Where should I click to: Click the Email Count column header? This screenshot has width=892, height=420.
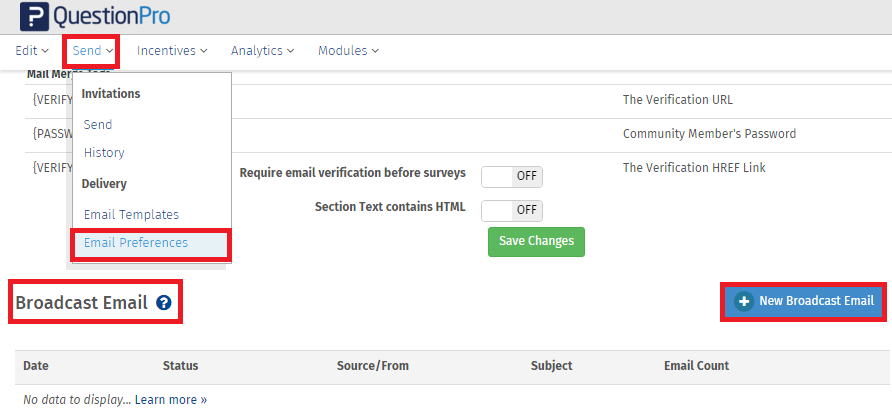pos(696,366)
